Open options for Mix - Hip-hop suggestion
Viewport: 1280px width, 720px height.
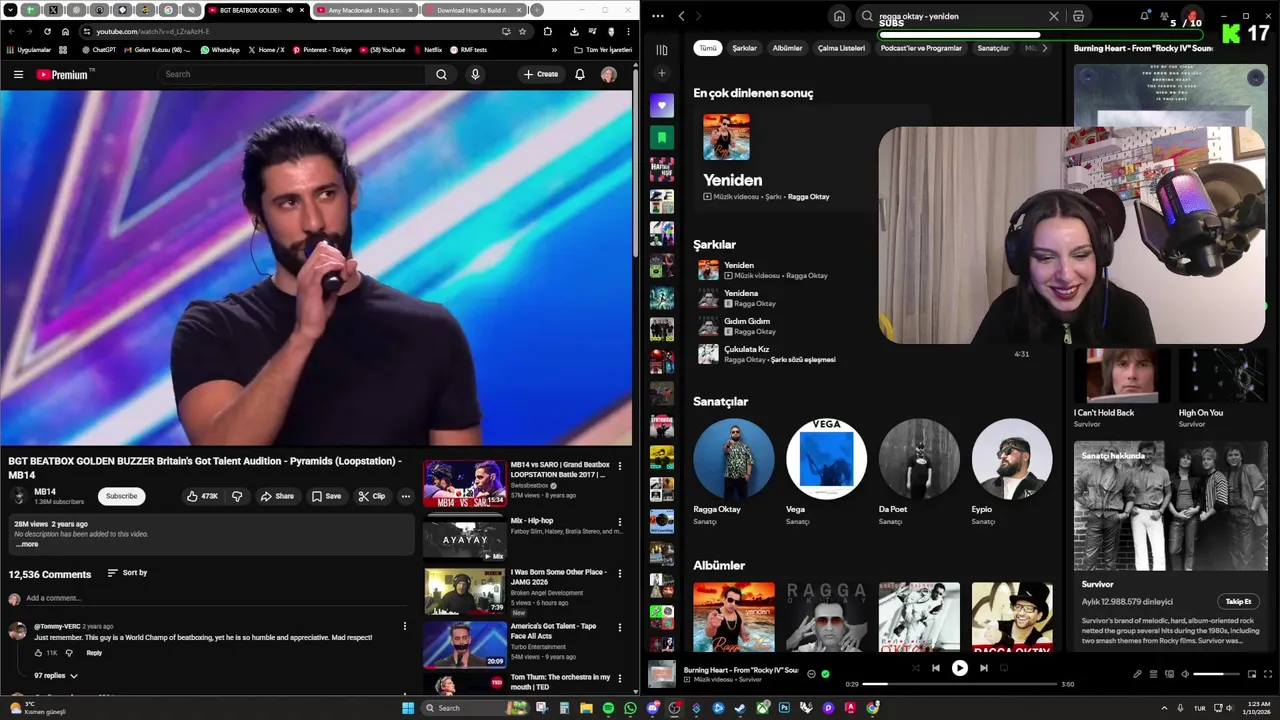click(x=620, y=522)
